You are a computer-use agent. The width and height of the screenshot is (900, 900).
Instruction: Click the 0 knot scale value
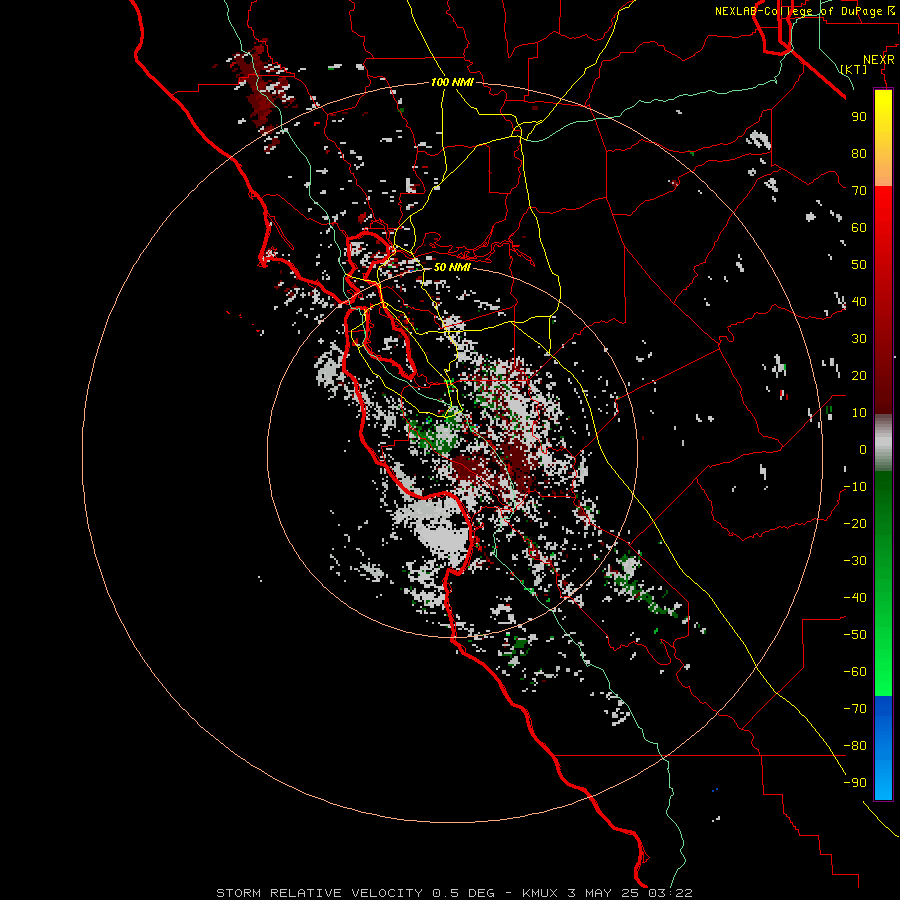pyautogui.click(x=863, y=449)
